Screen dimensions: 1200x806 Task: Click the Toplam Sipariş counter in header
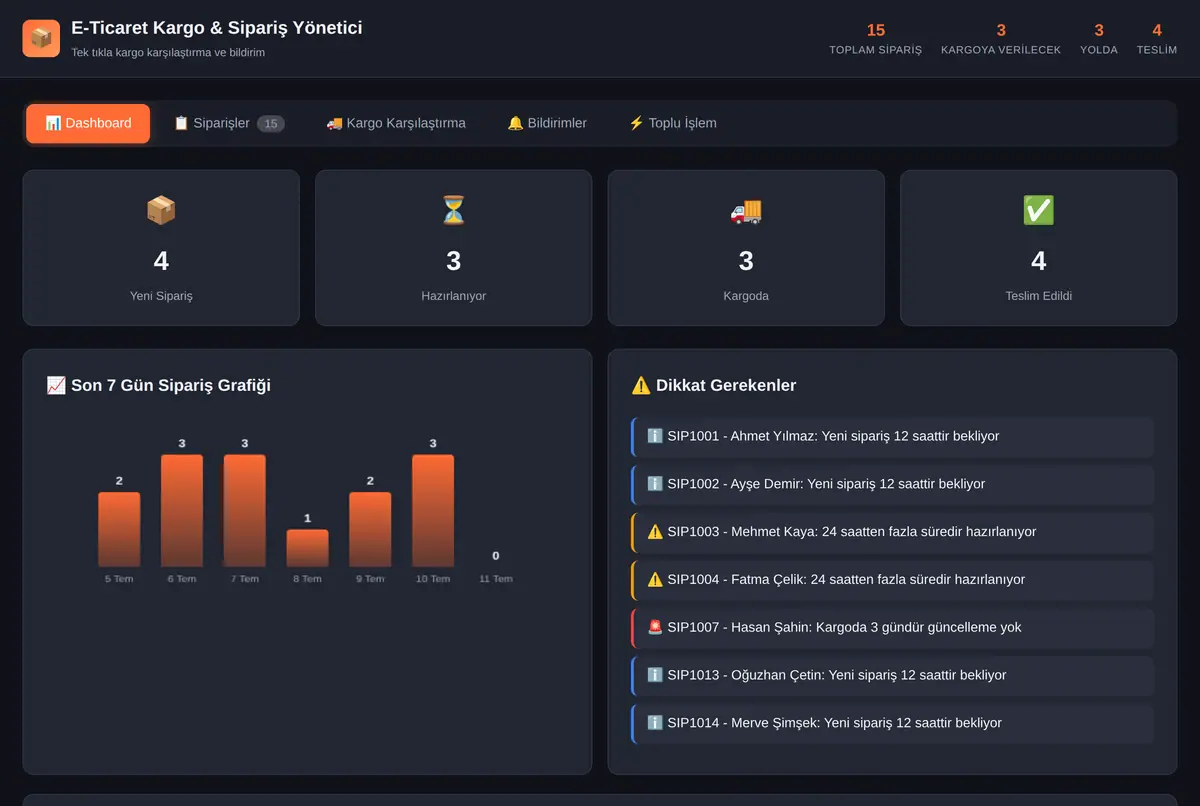click(876, 39)
